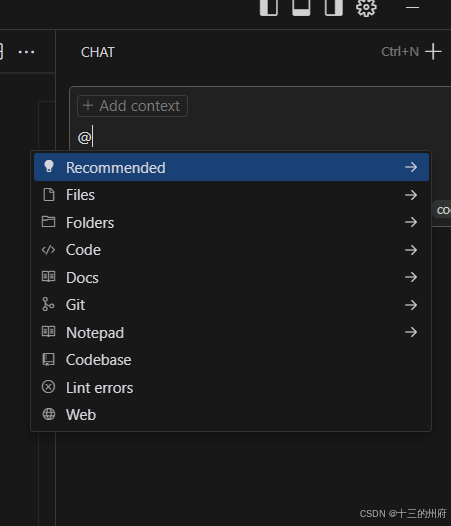Expand the Notepad submenu arrow
Image resolution: width=451 pixels, height=526 pixels.
click(x=411, y=332)
